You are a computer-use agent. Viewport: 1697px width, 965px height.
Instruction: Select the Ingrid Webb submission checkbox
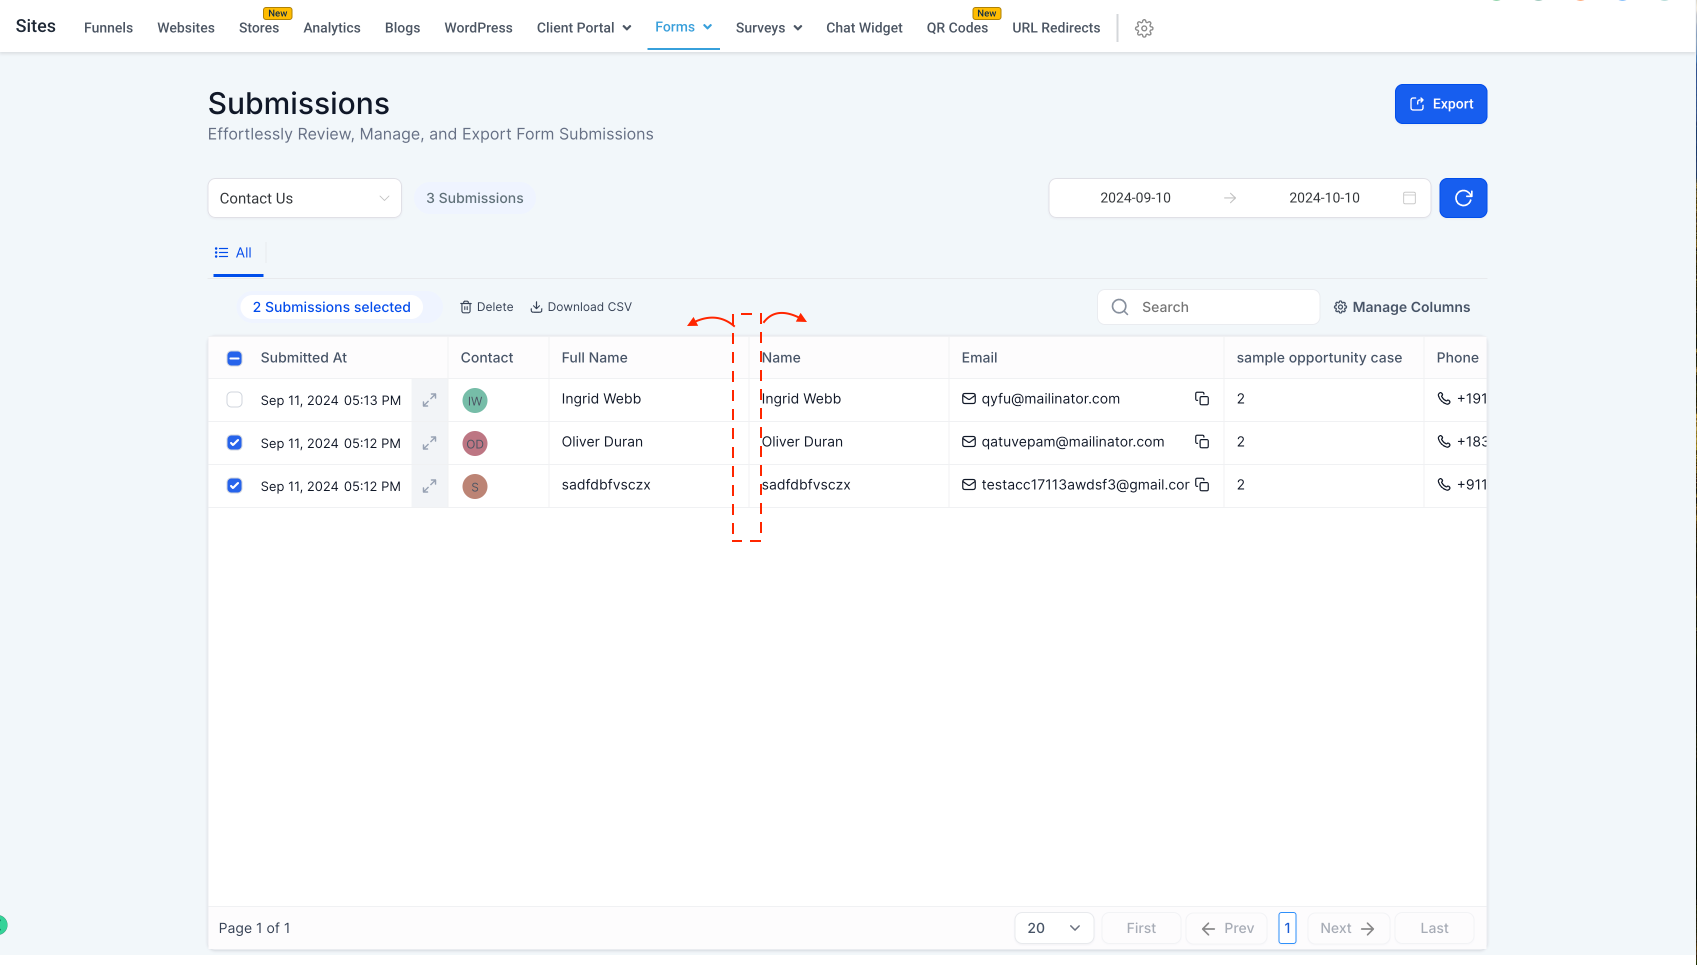pos(234,400)
